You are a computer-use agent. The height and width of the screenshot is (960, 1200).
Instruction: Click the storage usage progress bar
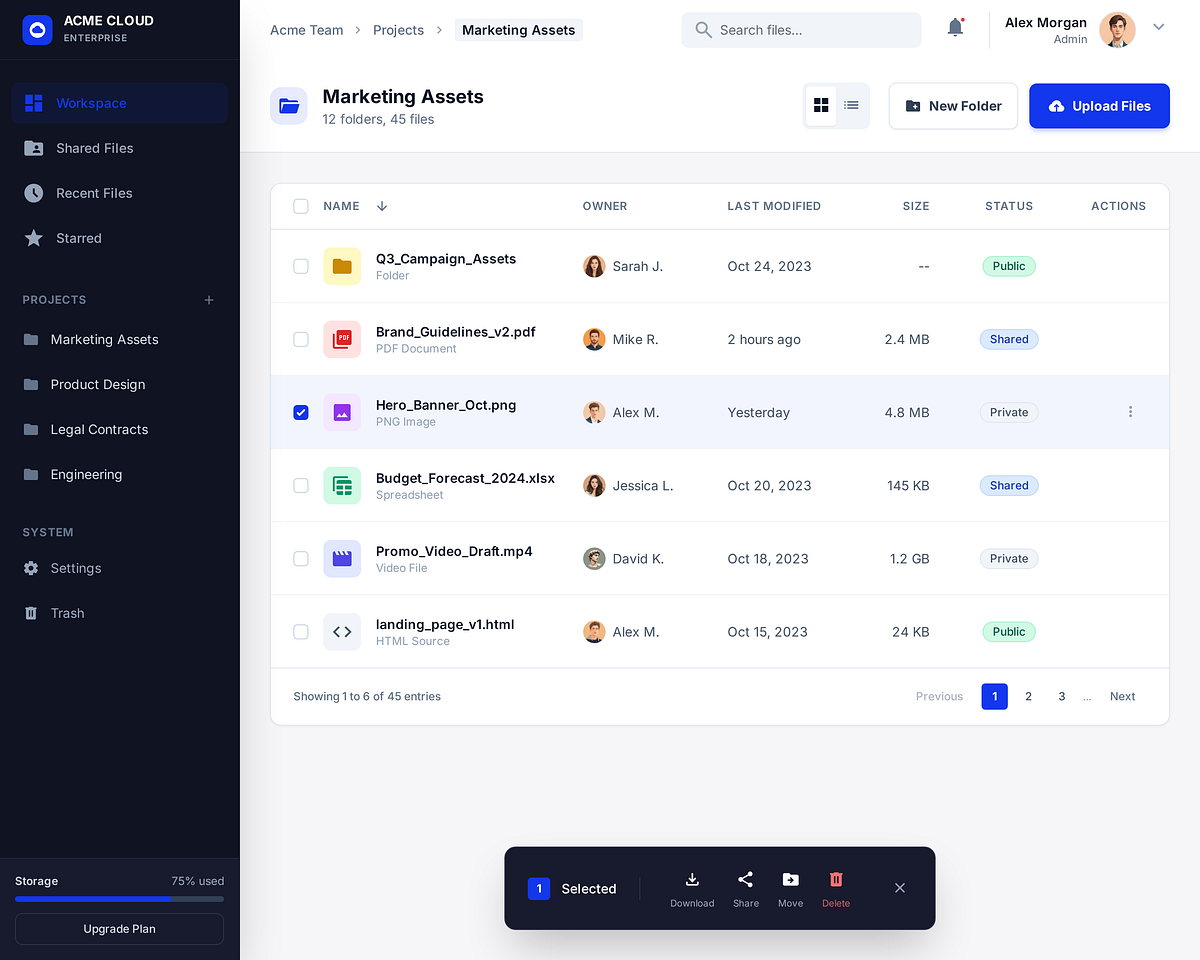coord(119,898)
